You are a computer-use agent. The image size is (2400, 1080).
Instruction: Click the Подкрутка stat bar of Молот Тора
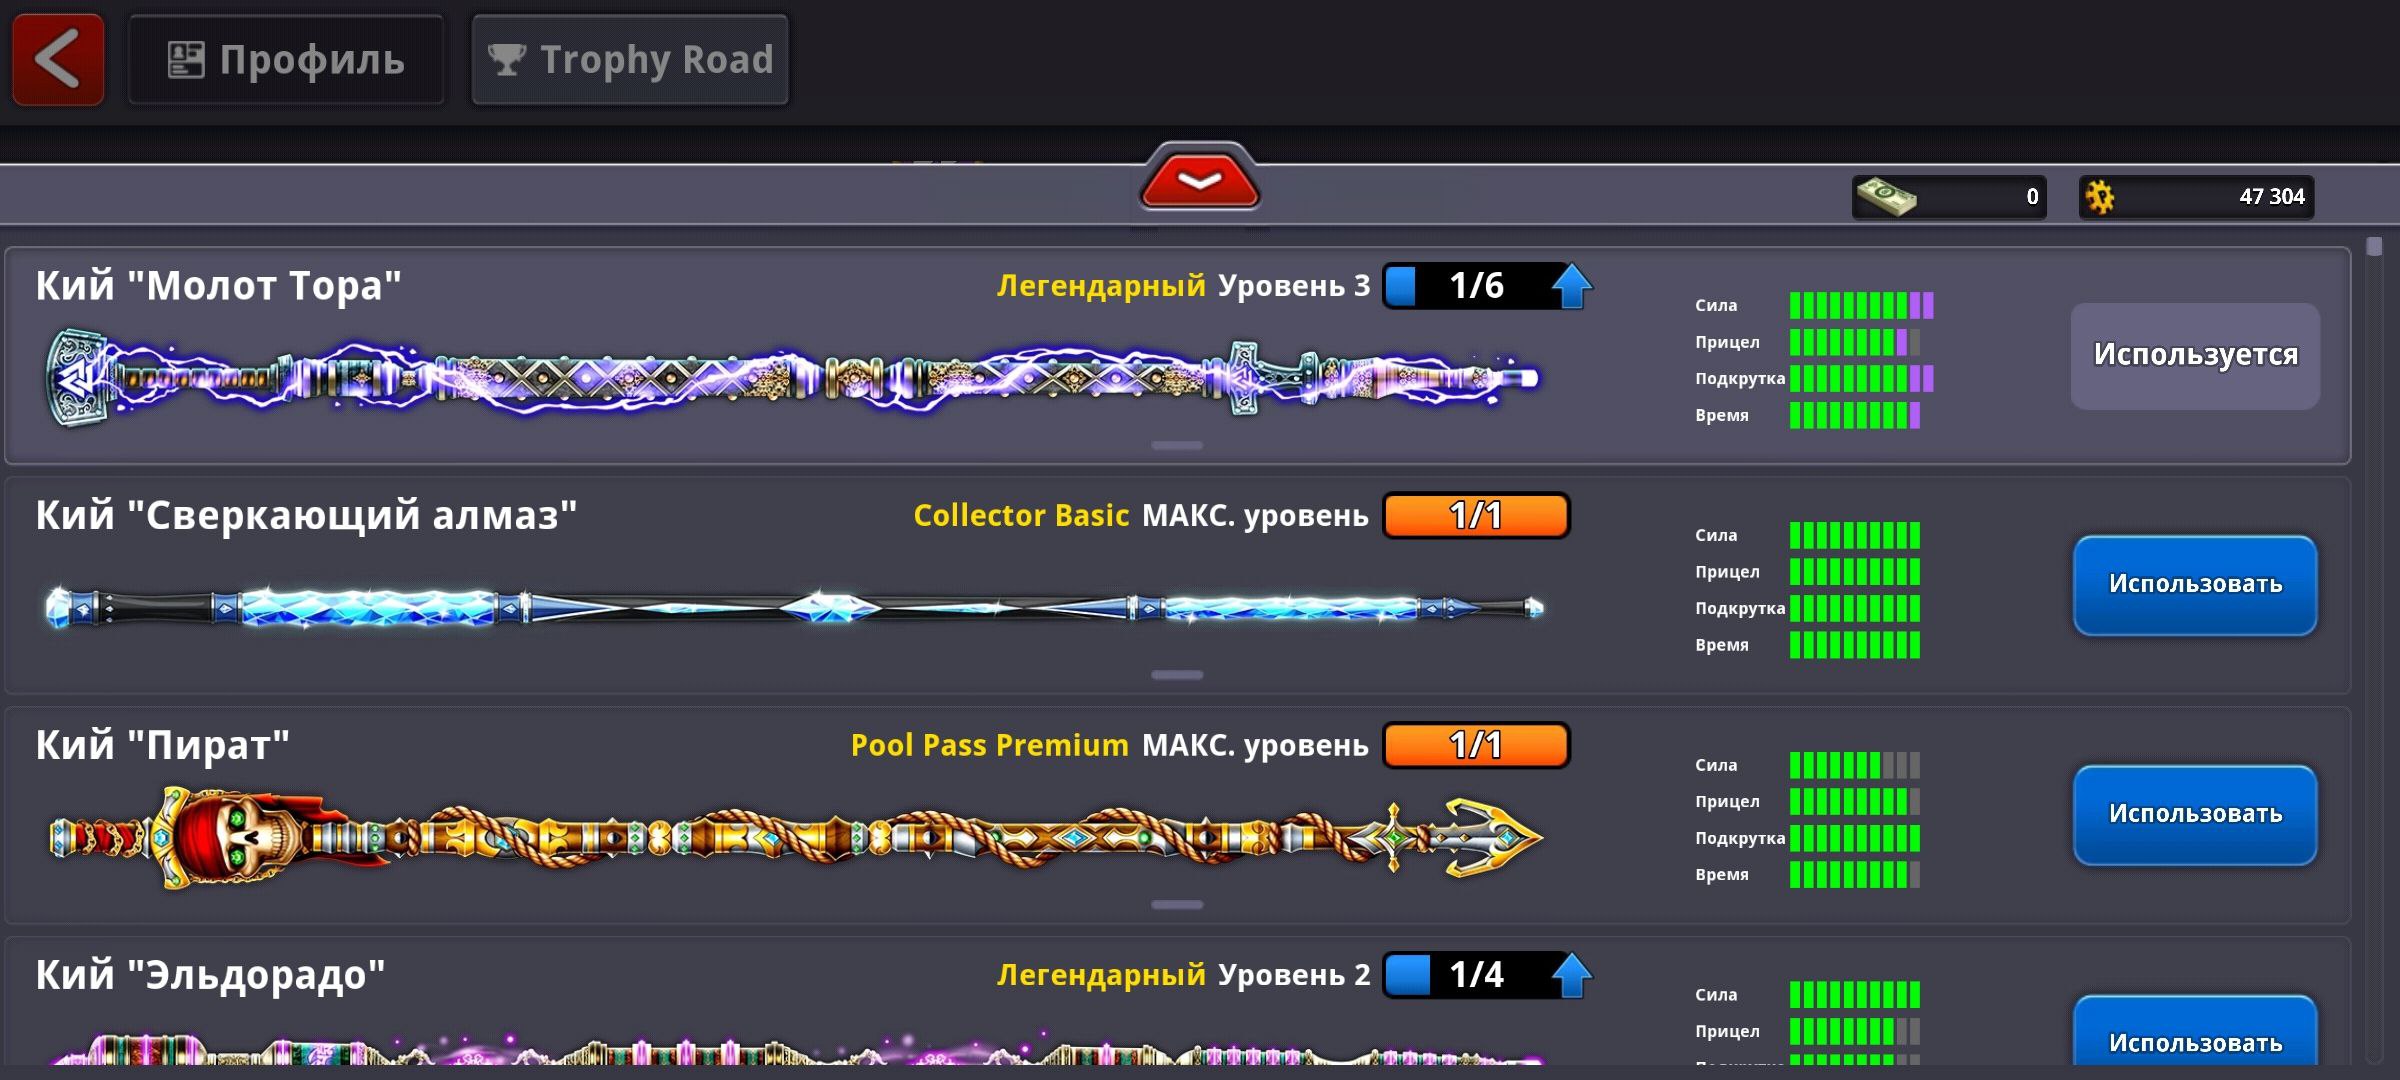[1861, 378]
